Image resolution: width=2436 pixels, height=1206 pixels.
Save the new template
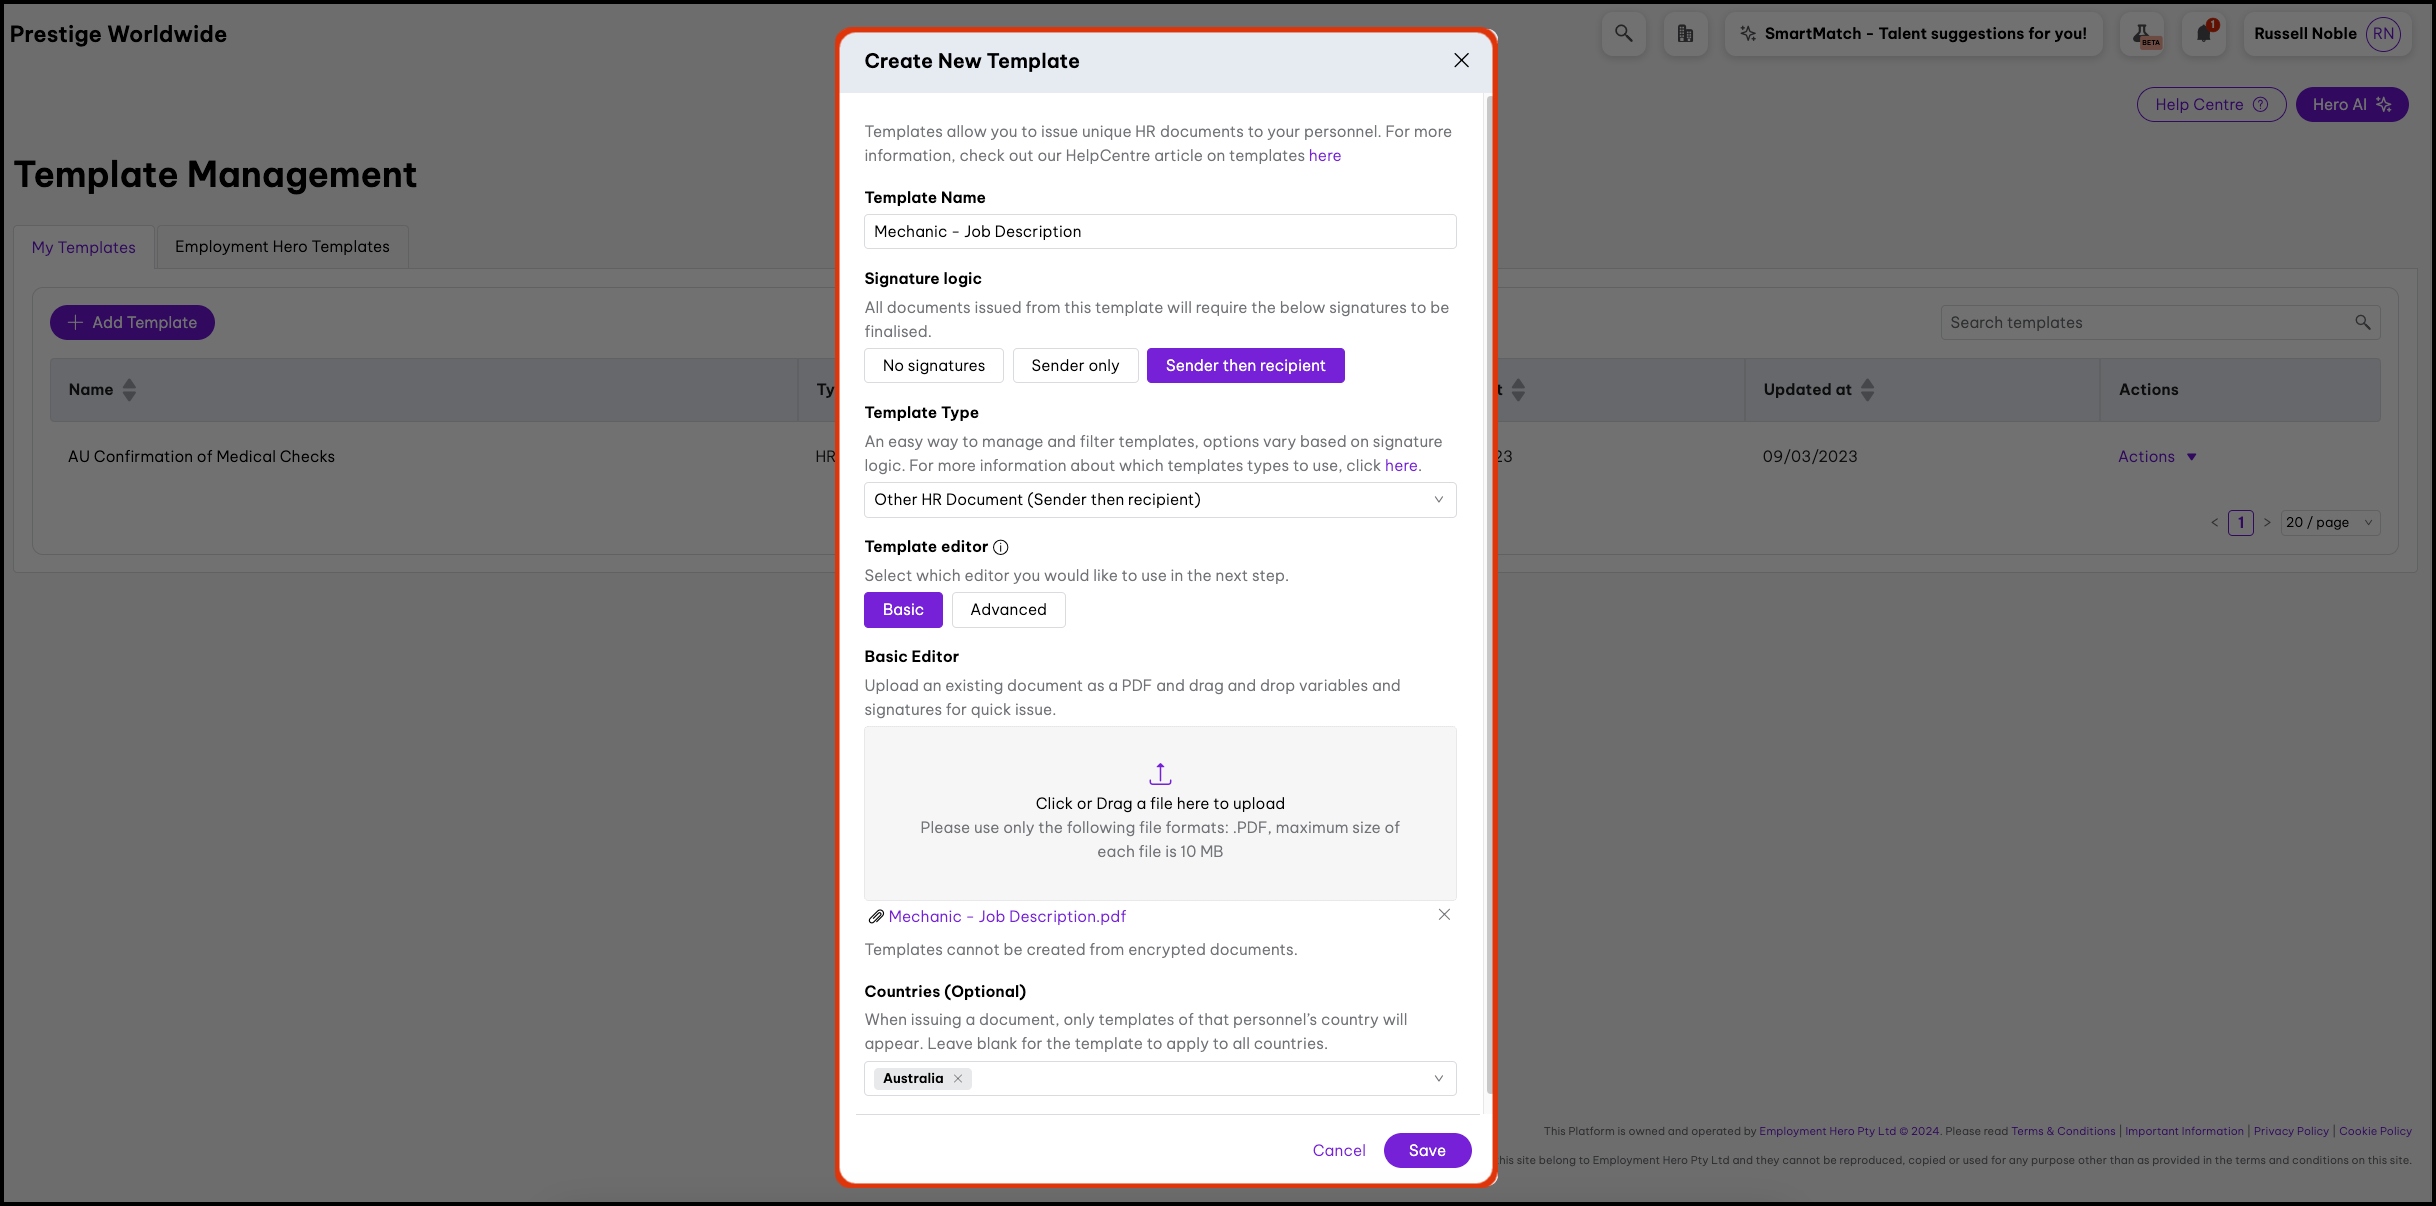[x=1427, y=1150]
